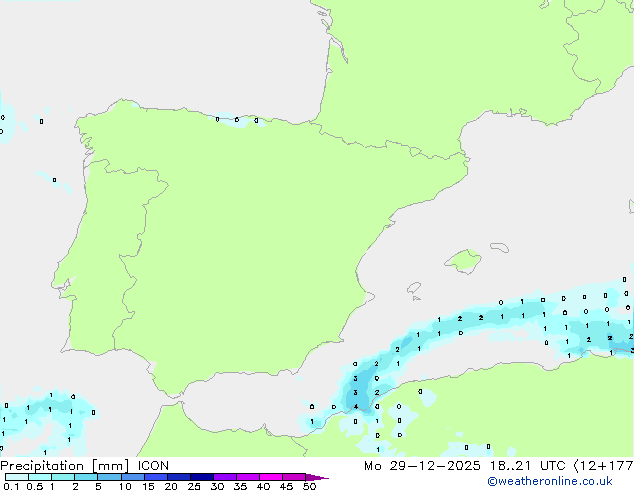Pick the 45–50 mm legend swatch

click(x=294, y=477)
